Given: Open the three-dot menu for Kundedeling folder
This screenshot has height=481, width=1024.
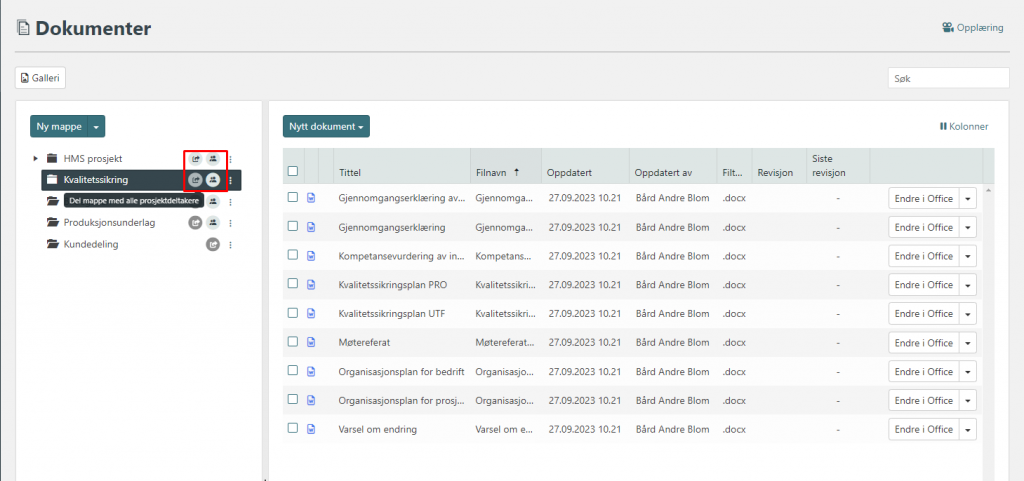Looking at the screenshot, I should click(x=230, y=245).
